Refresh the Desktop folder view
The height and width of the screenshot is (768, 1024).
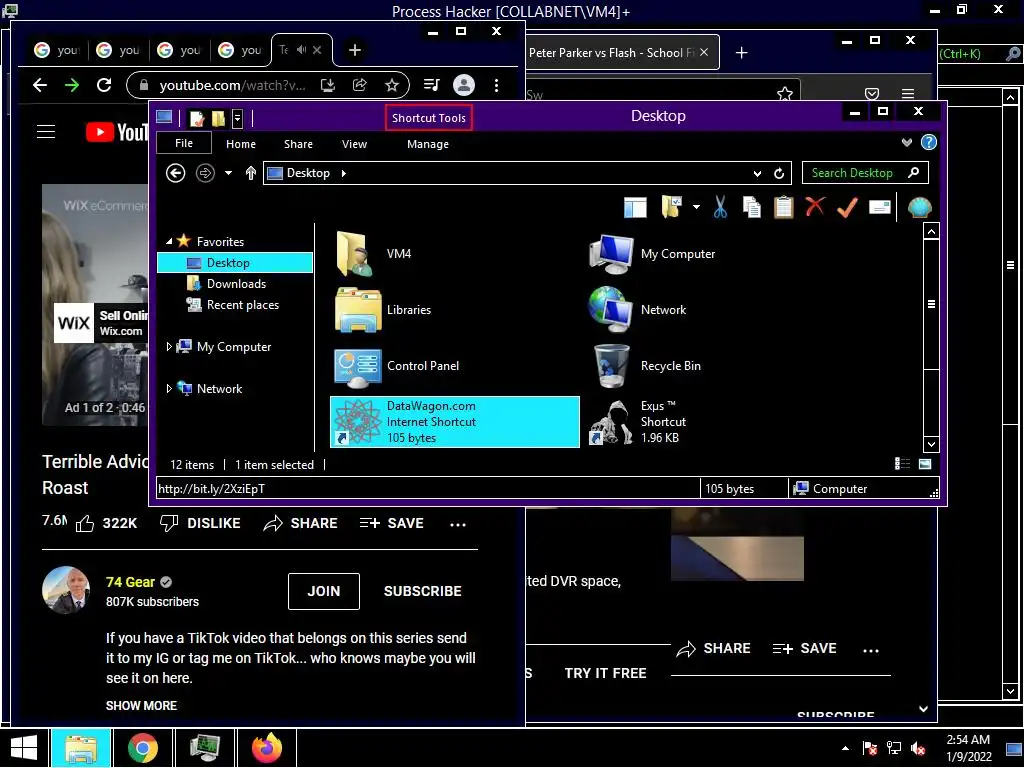779,173
